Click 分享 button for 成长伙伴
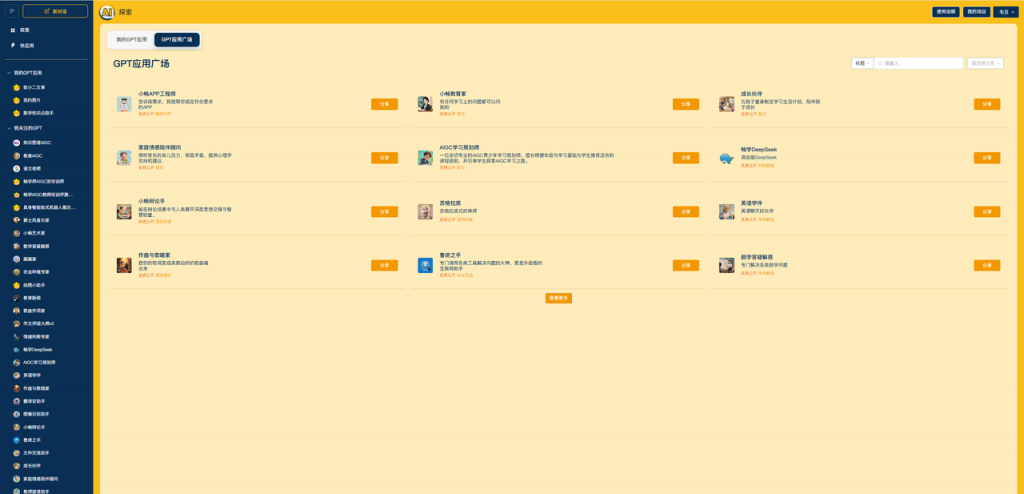 pyautogui.click(x=986, y=103)
